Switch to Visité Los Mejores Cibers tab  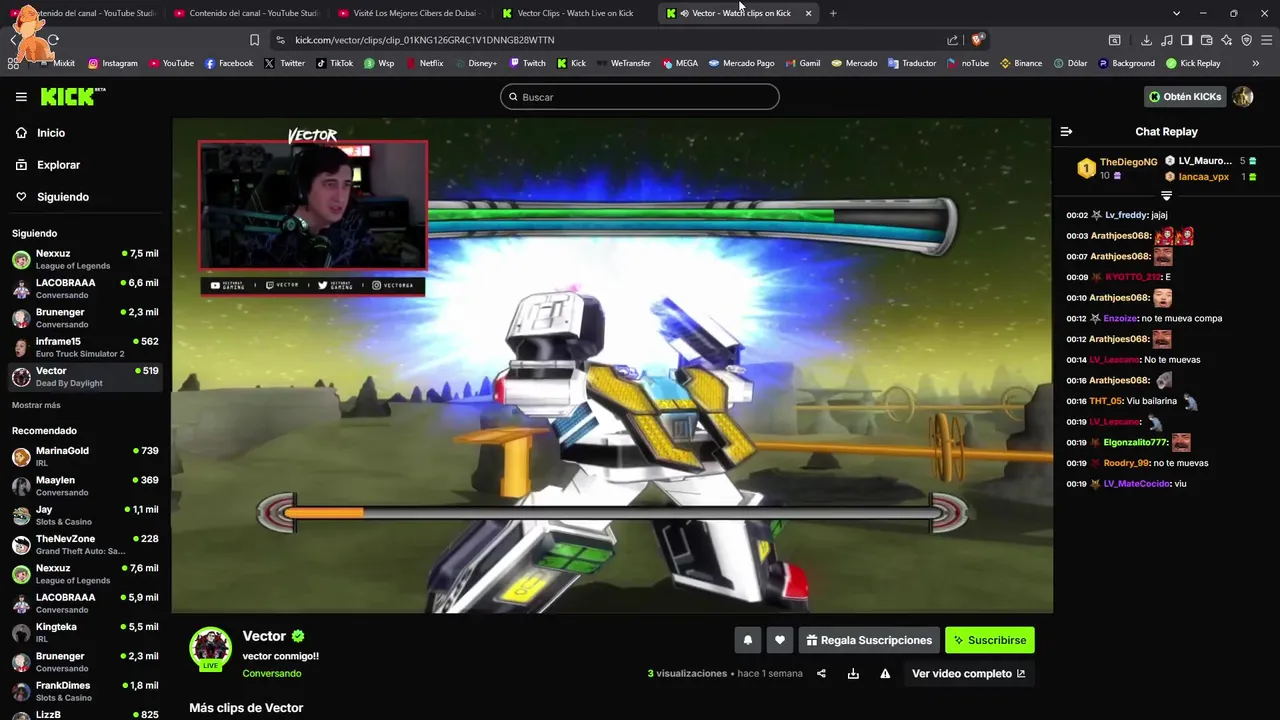[410, 13]
